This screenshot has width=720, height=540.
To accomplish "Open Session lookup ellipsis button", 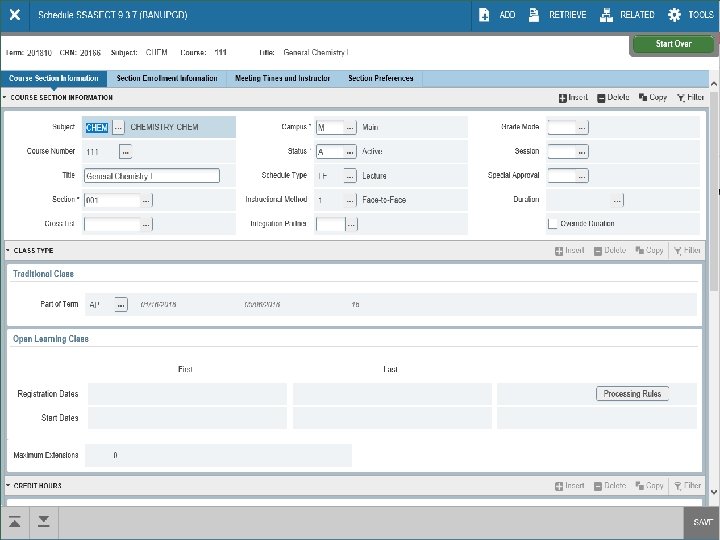I will [x=582, y=152].
